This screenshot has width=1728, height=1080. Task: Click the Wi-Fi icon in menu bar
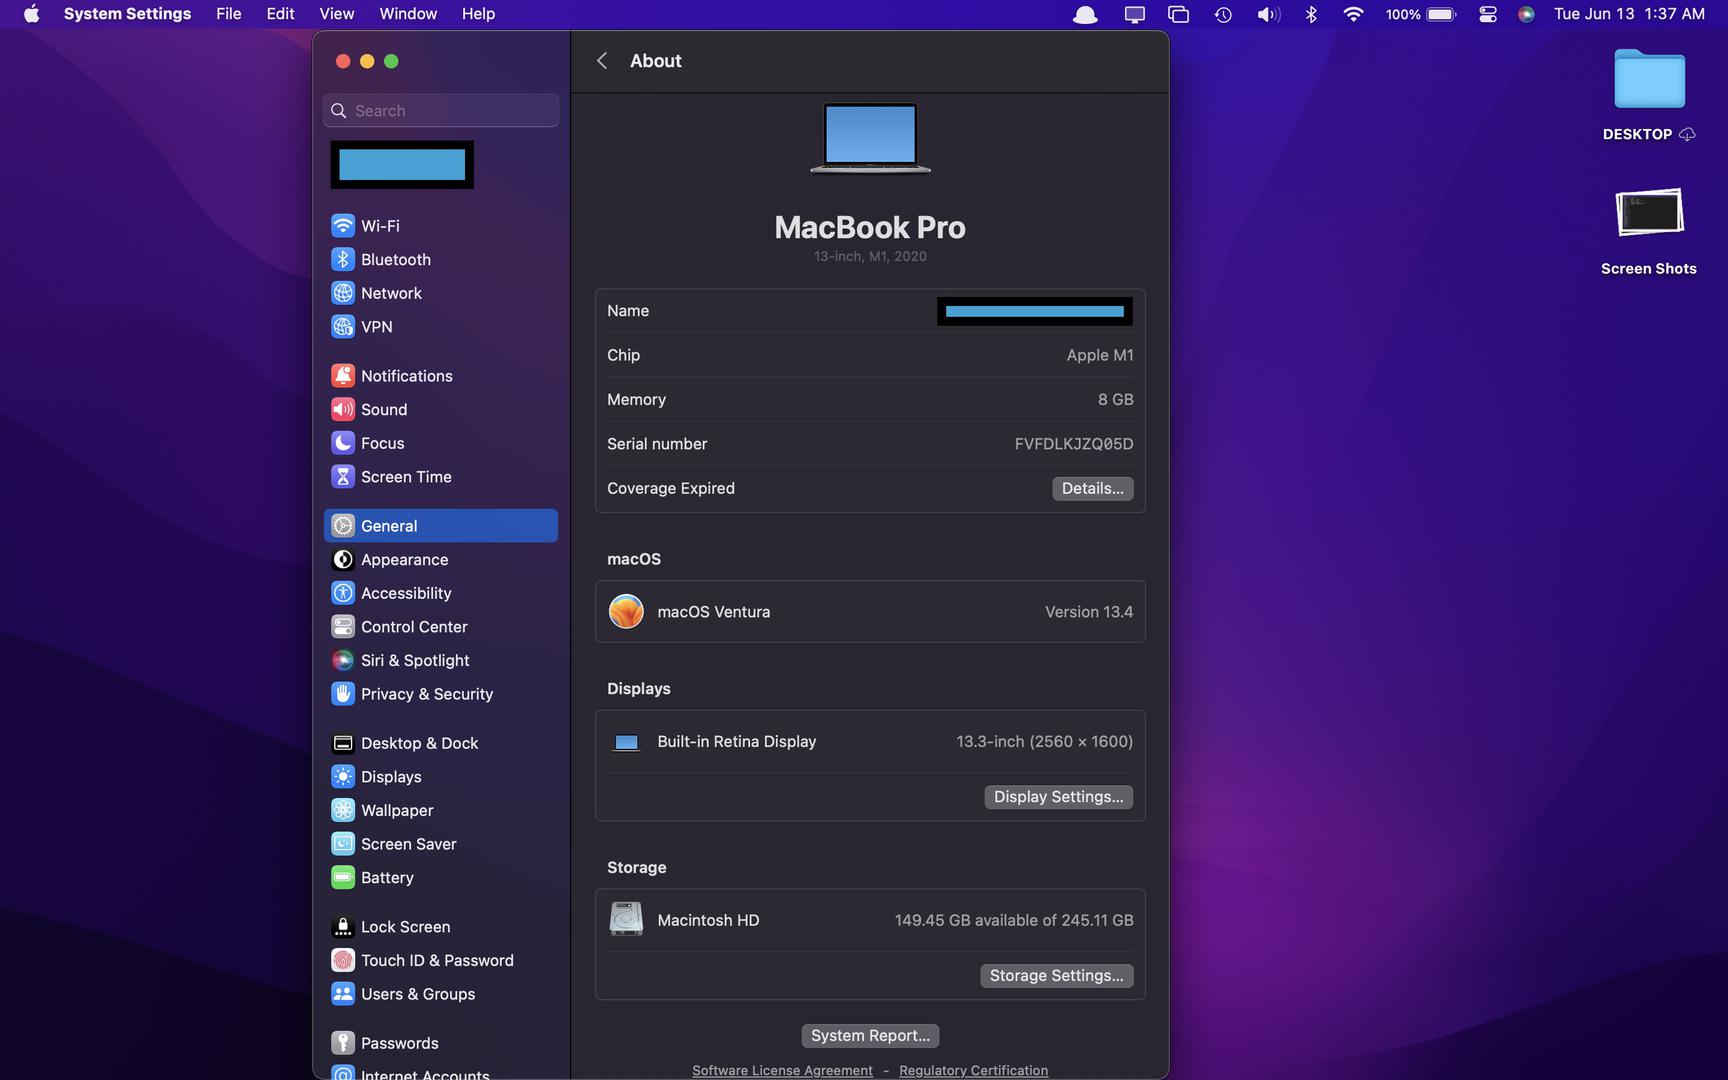click(x=1353, y=14)
